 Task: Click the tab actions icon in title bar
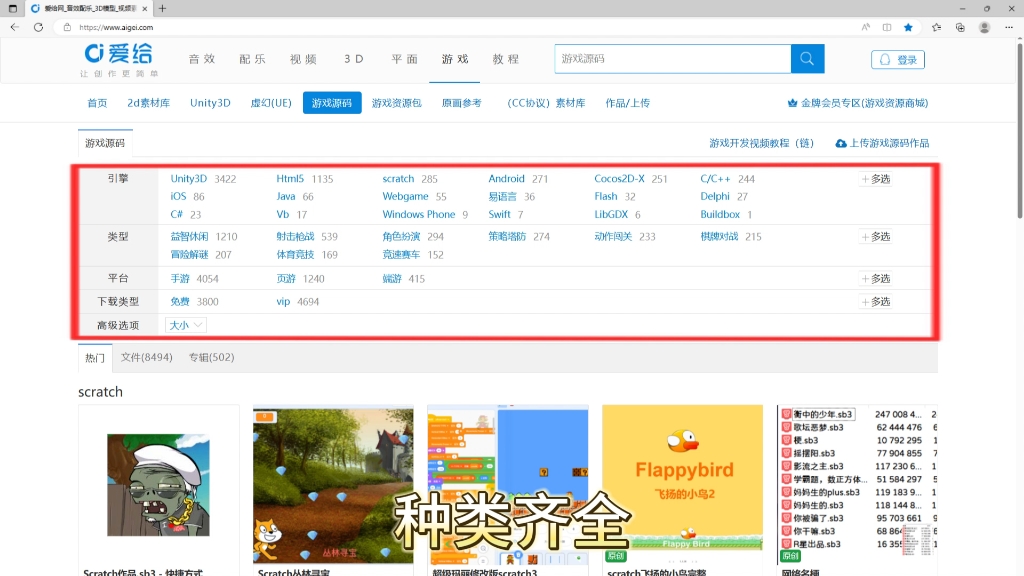tap(12, 8)
